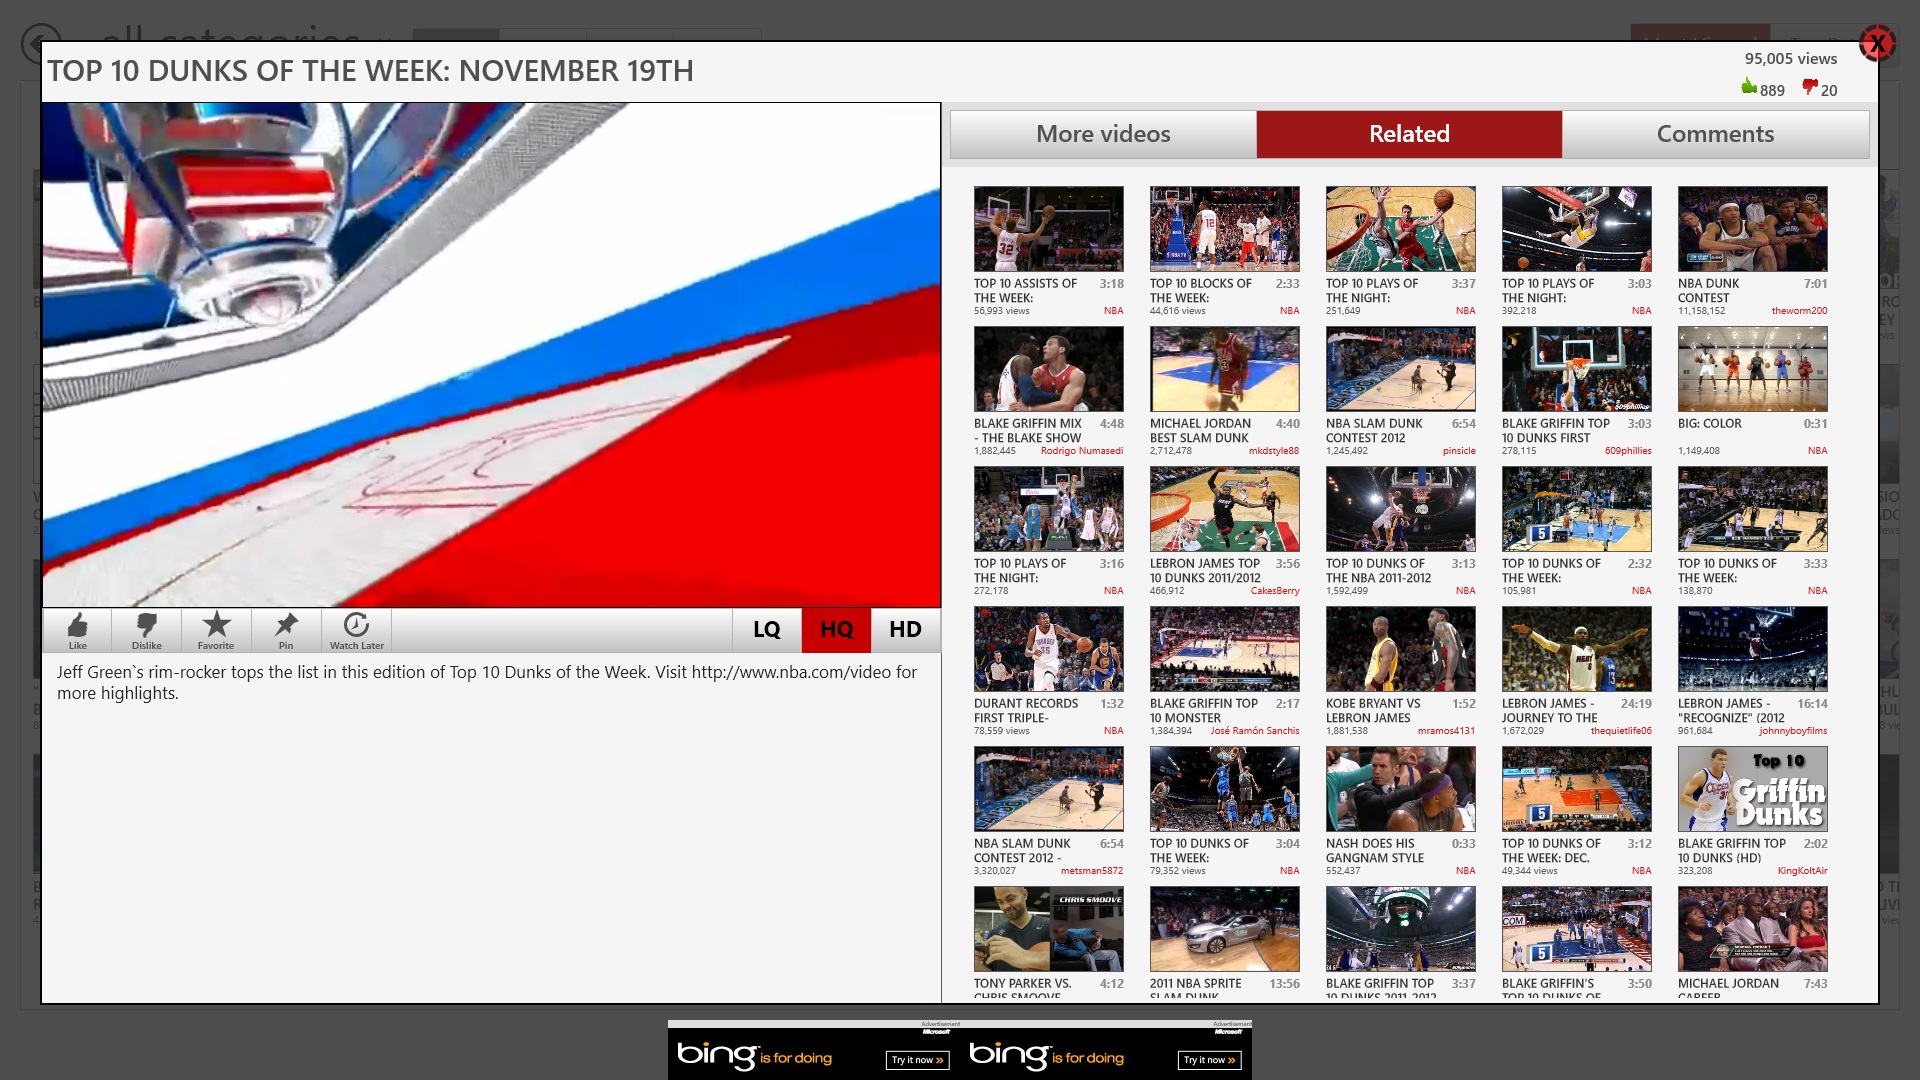This screenshot has width=1920, height=1080.
Task: Click the red thumbs-down icon showing 20 dislikes
Action: 1808,90
